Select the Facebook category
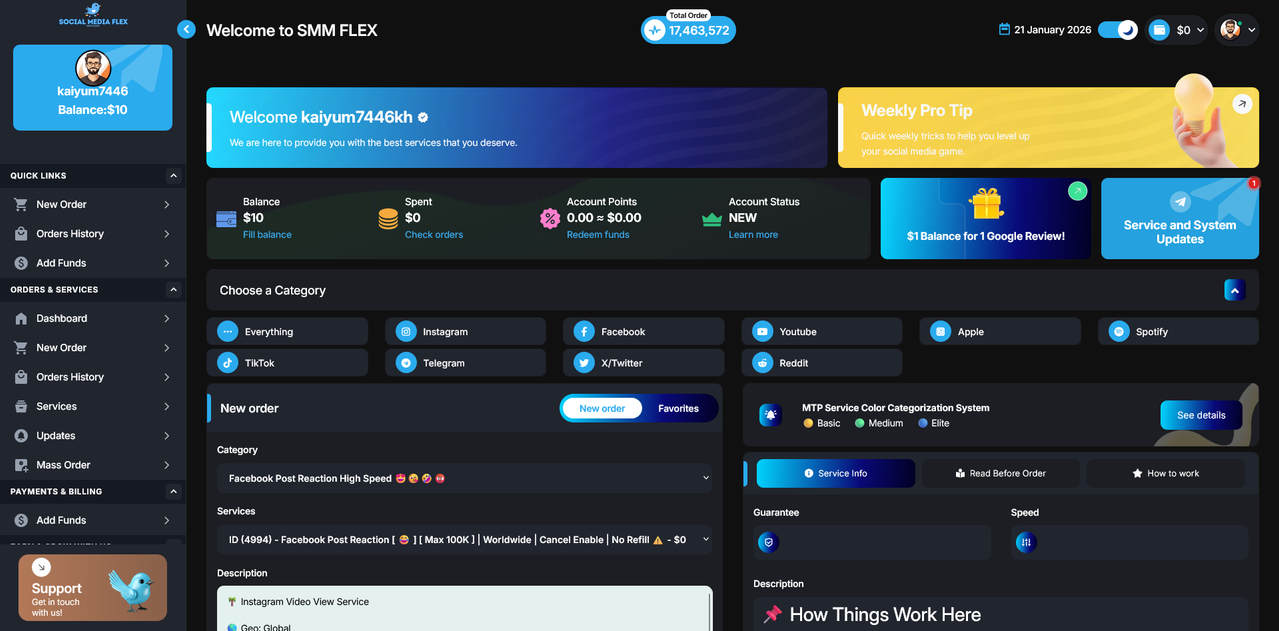The height and width of the screenshot is (631, 1279). [x=644, y=331]
